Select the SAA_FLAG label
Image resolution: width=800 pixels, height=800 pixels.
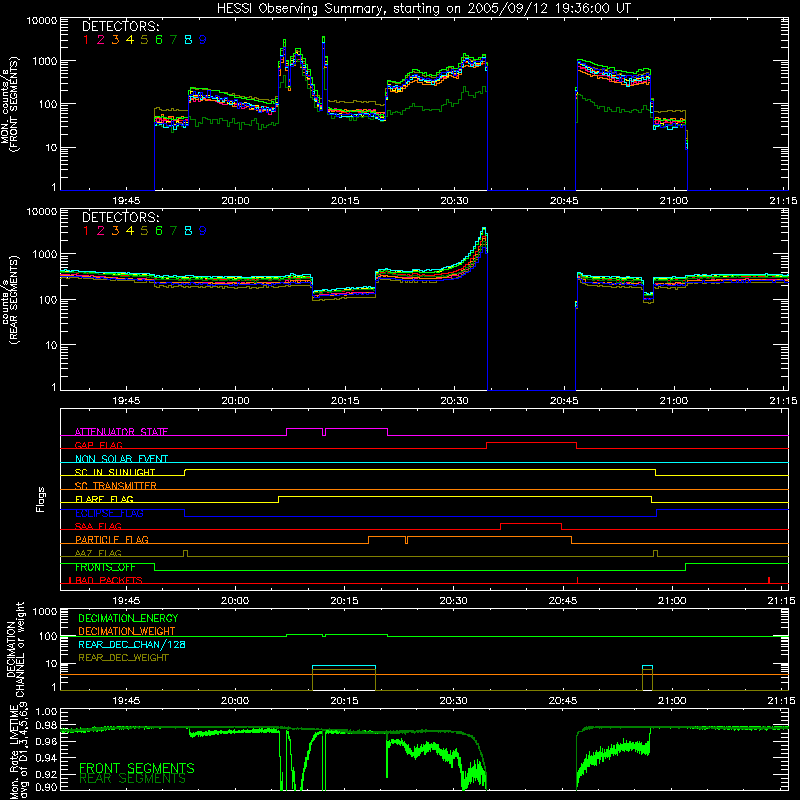point(98,526)
